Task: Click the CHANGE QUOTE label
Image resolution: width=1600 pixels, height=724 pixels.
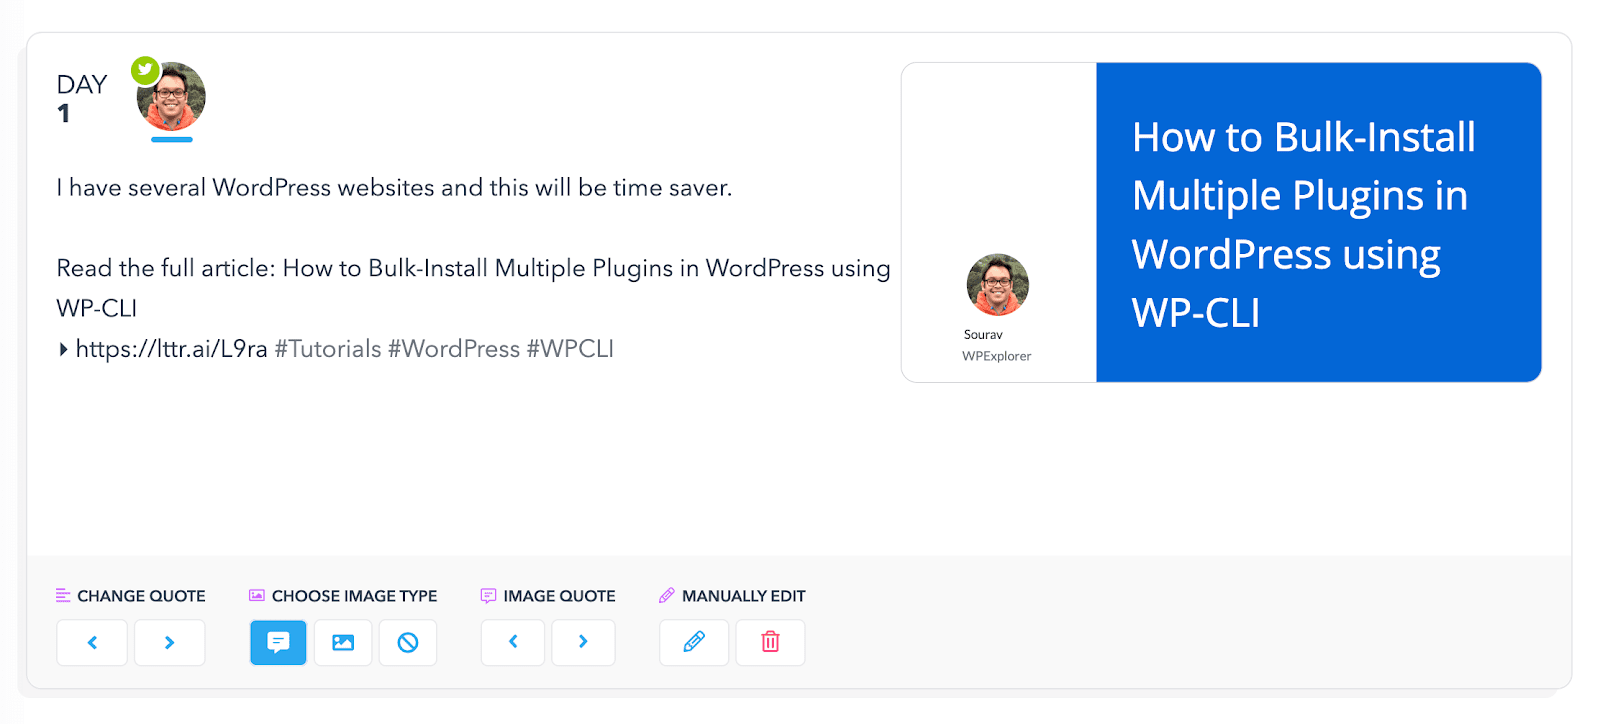Action: point(141,596)
